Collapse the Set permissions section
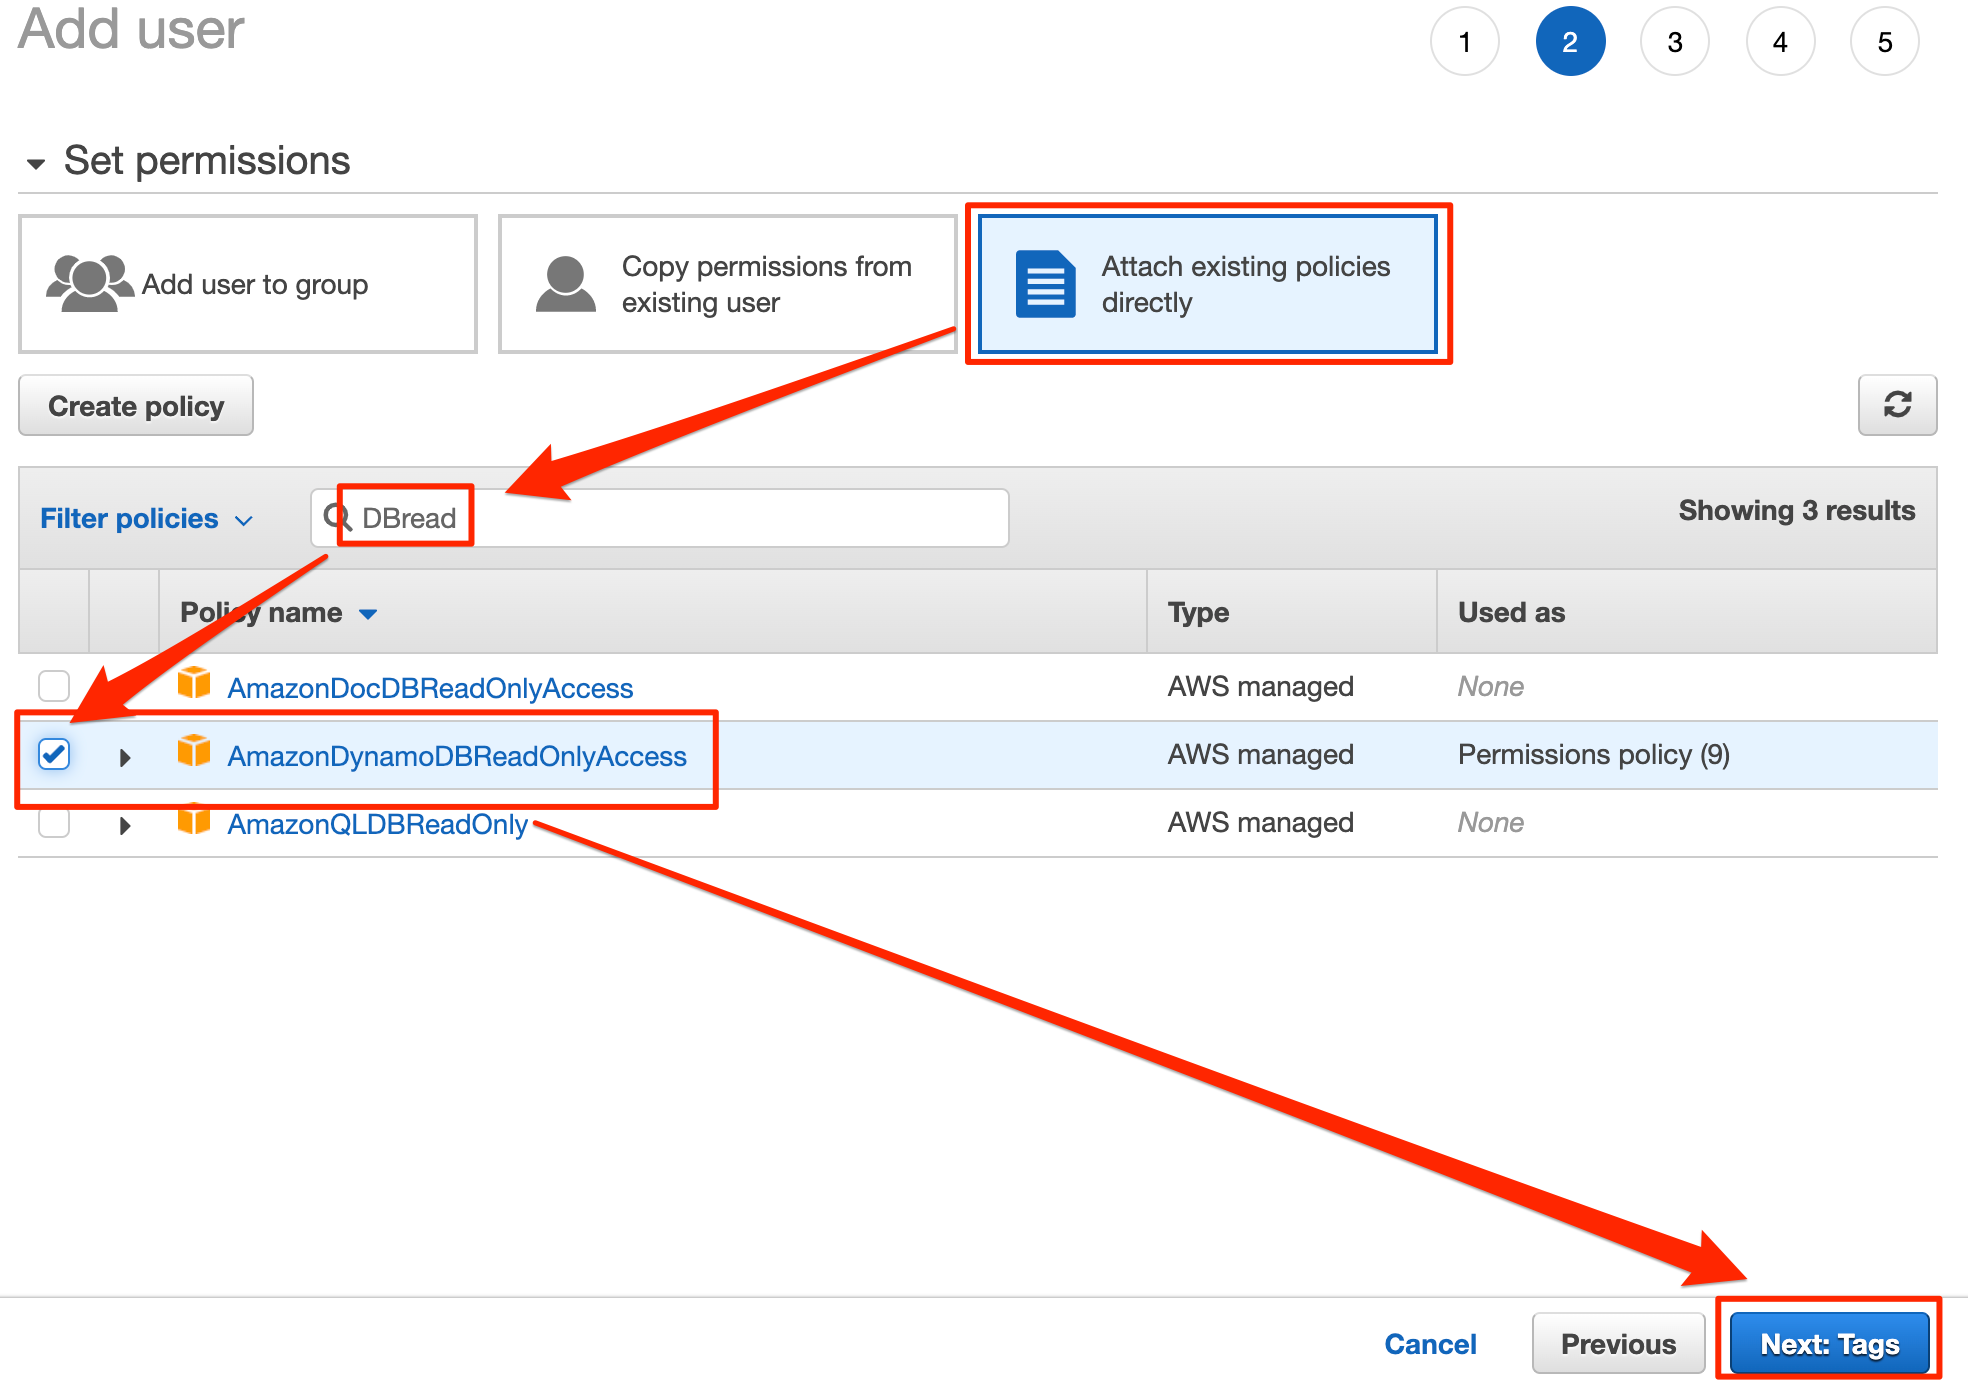This screenshot has height=1380, width=1968. point(36,163)
